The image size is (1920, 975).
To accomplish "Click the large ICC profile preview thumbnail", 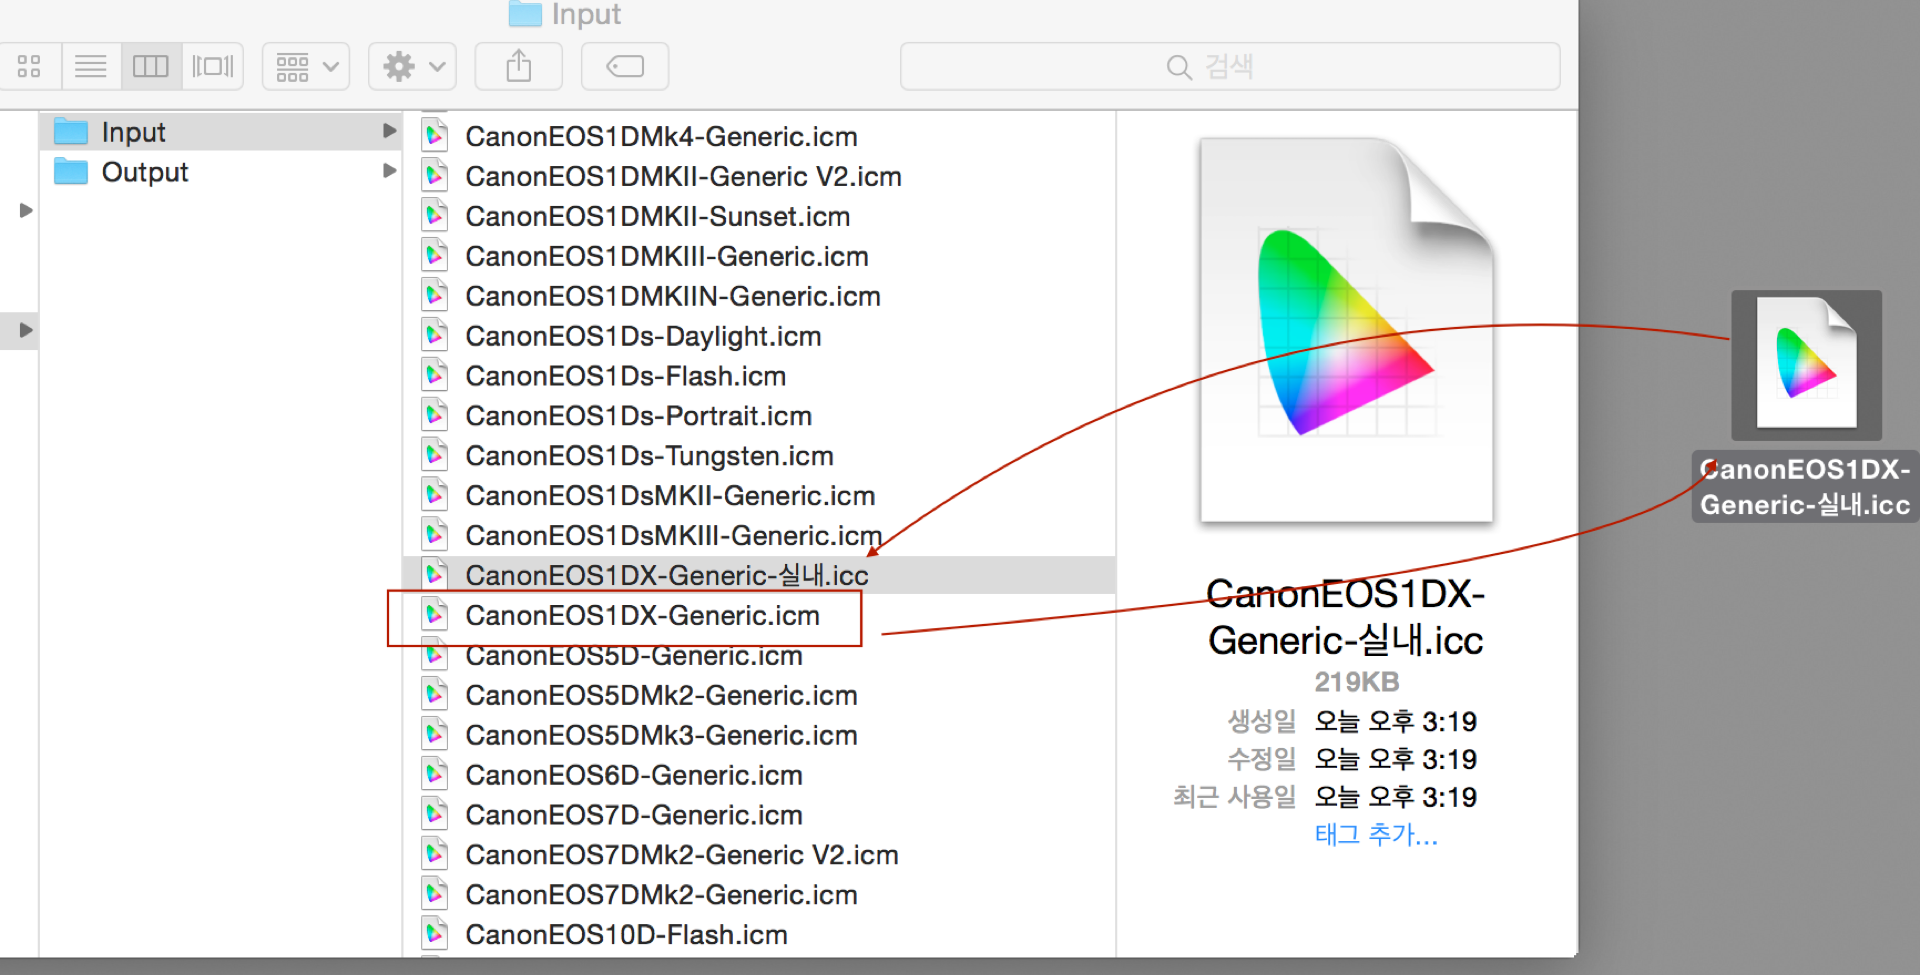I will point(1346,330).
